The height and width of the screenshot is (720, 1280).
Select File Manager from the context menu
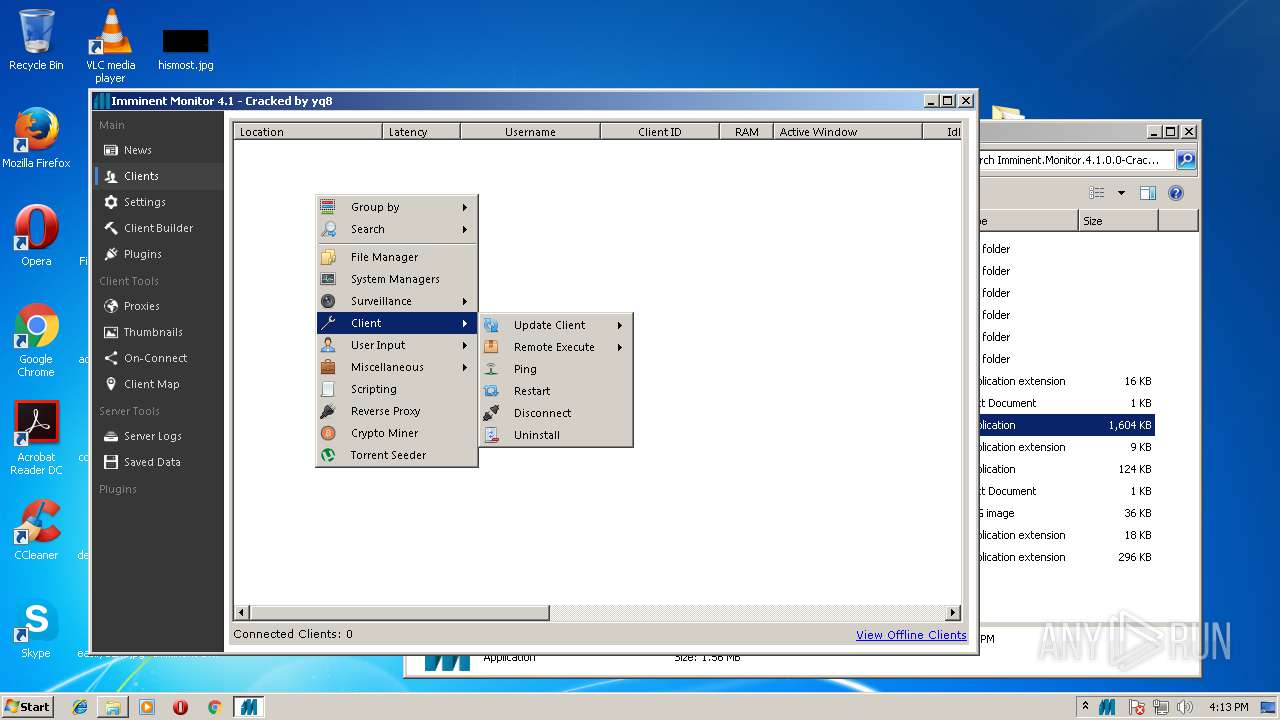397,257
